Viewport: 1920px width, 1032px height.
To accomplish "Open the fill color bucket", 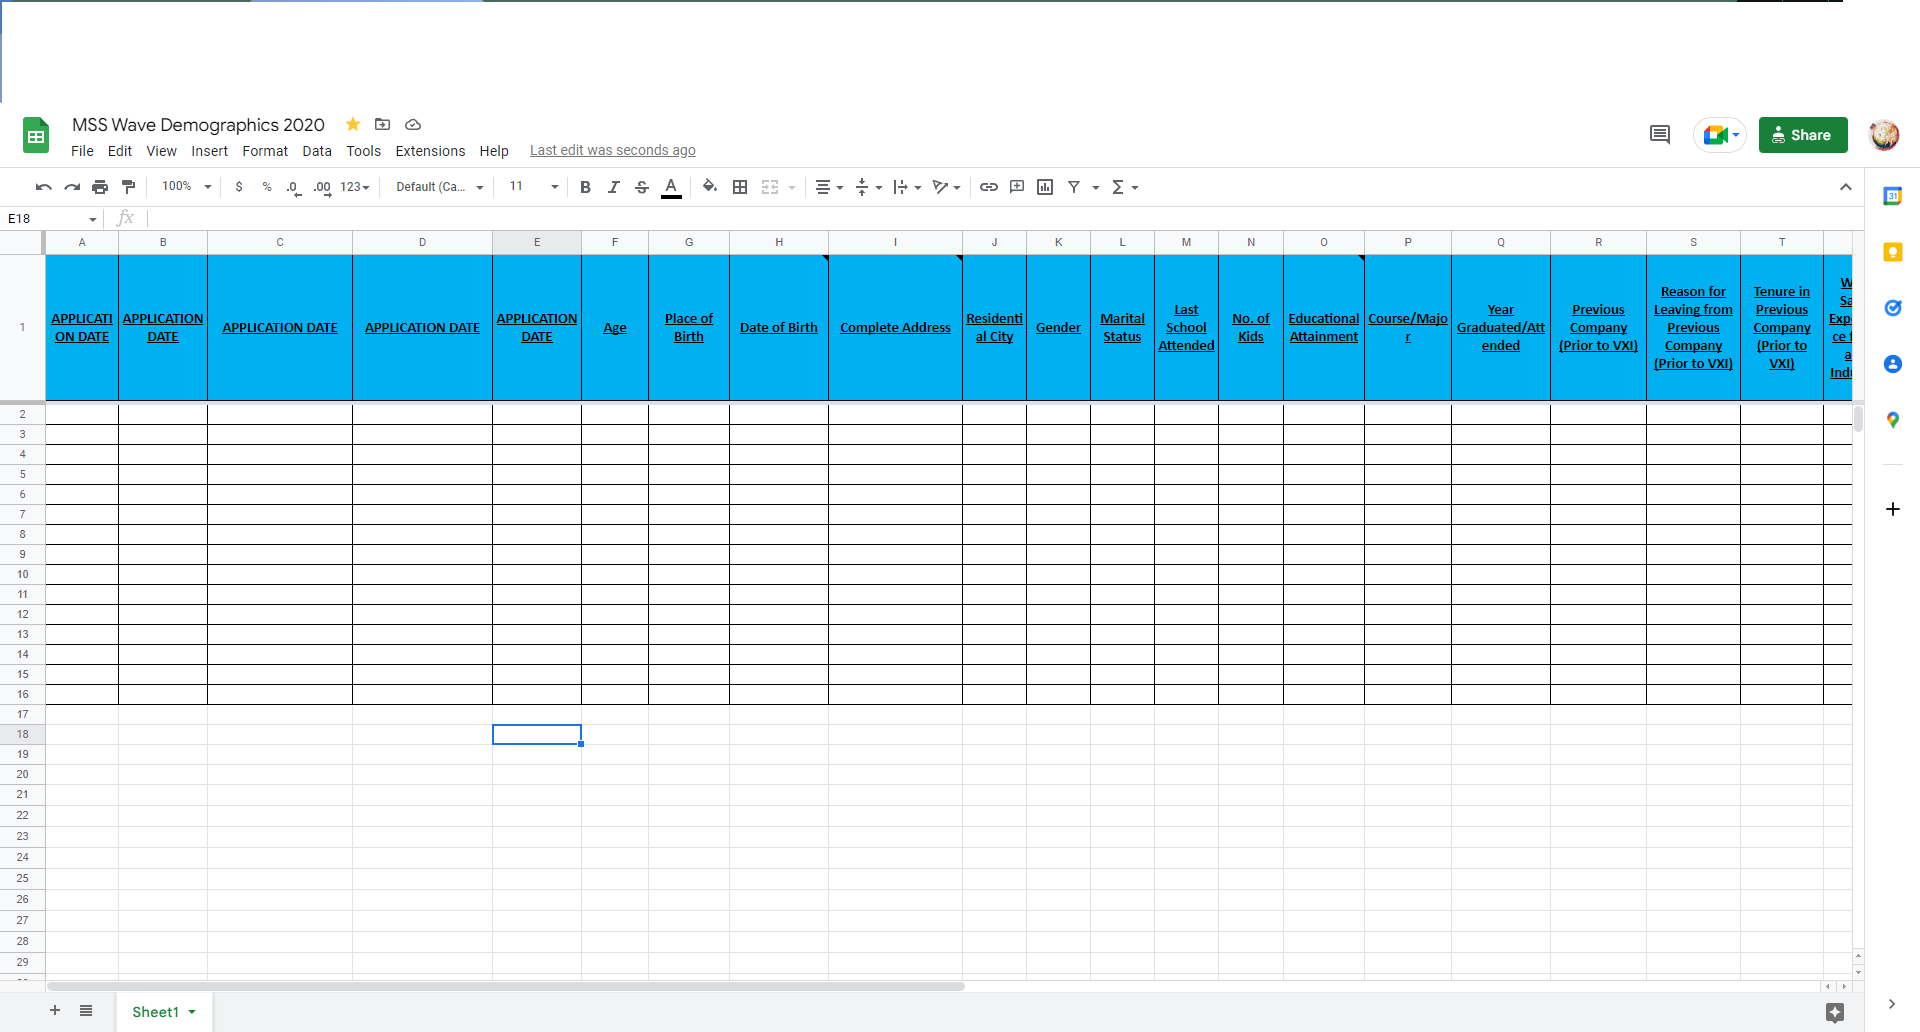I will [x=710, y=186].
